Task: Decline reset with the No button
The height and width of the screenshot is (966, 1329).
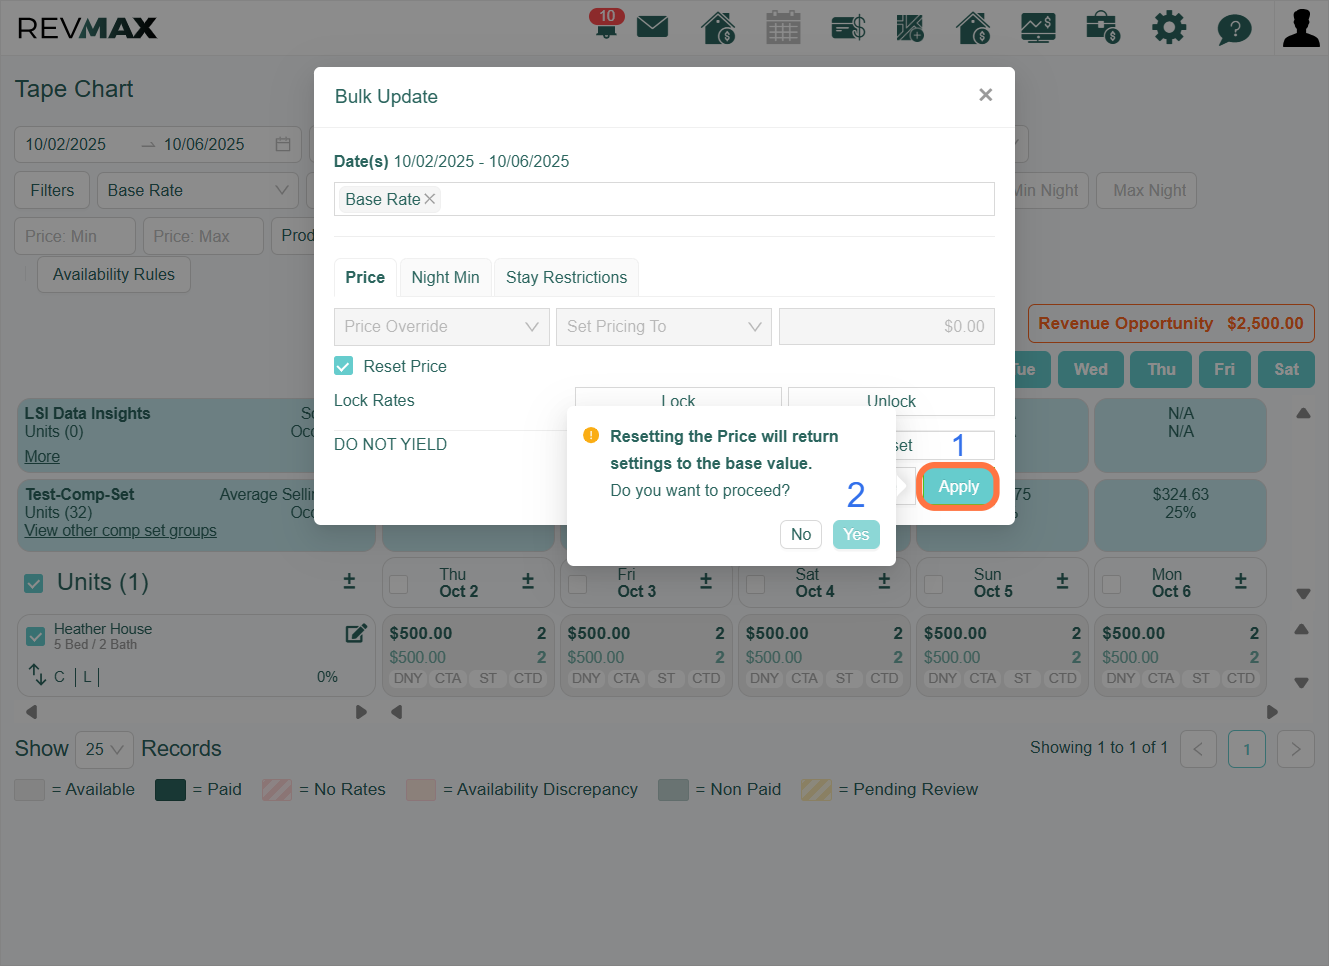Action: (801, 534)
